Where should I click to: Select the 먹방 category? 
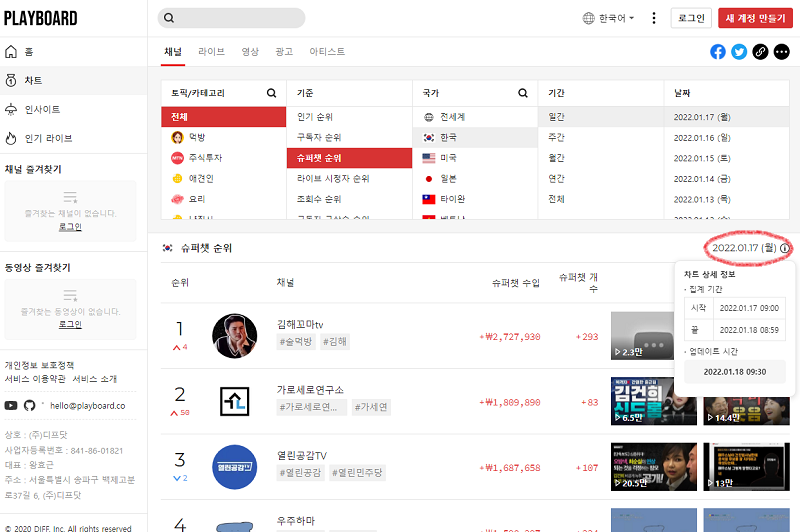point(223,137)
